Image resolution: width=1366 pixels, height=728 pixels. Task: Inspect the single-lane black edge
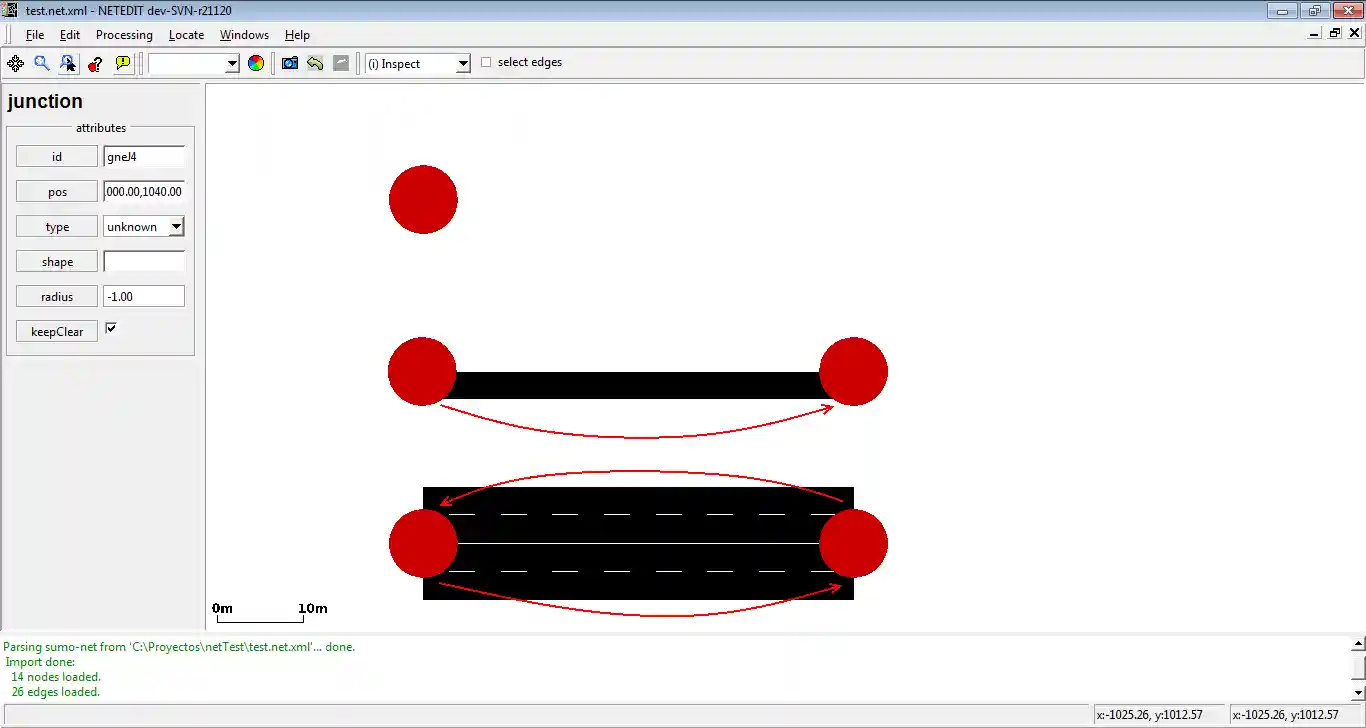click(638, 385)
